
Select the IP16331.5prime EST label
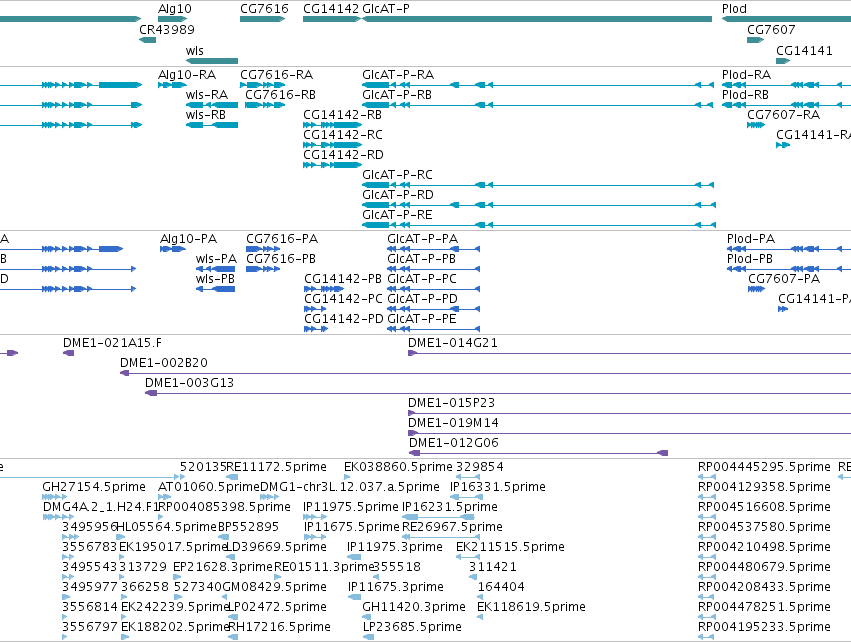498,487
